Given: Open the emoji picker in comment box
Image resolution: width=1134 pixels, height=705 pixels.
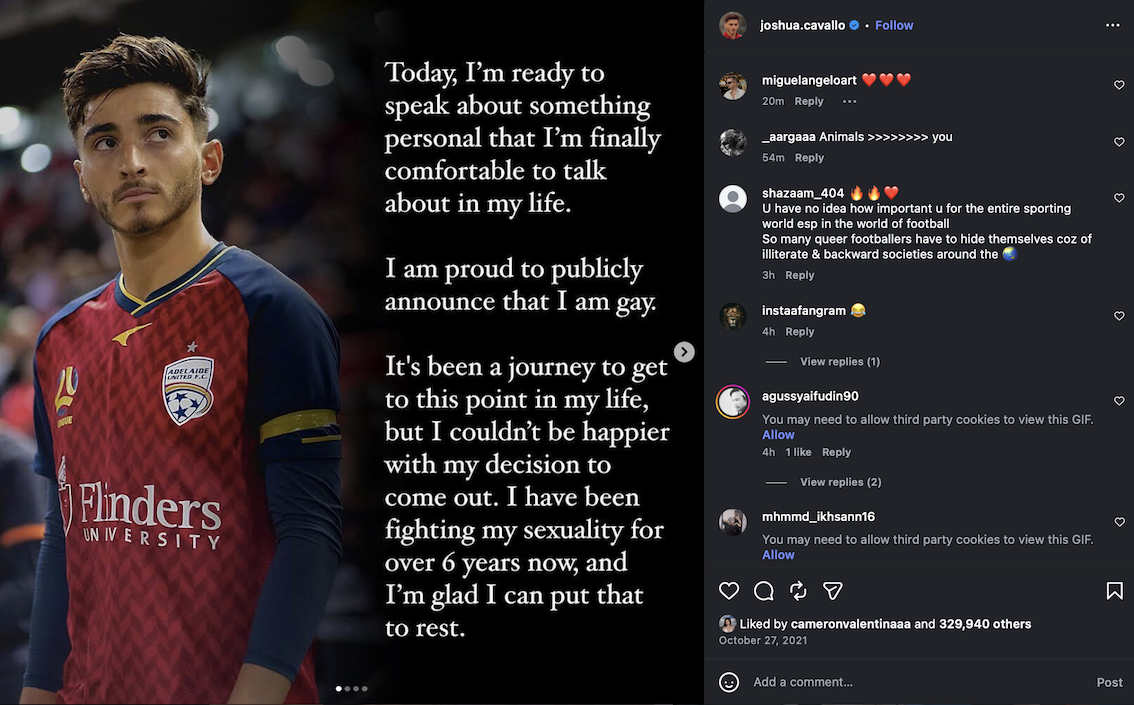Looking at the screenshot, I should (x=730, y=682).
